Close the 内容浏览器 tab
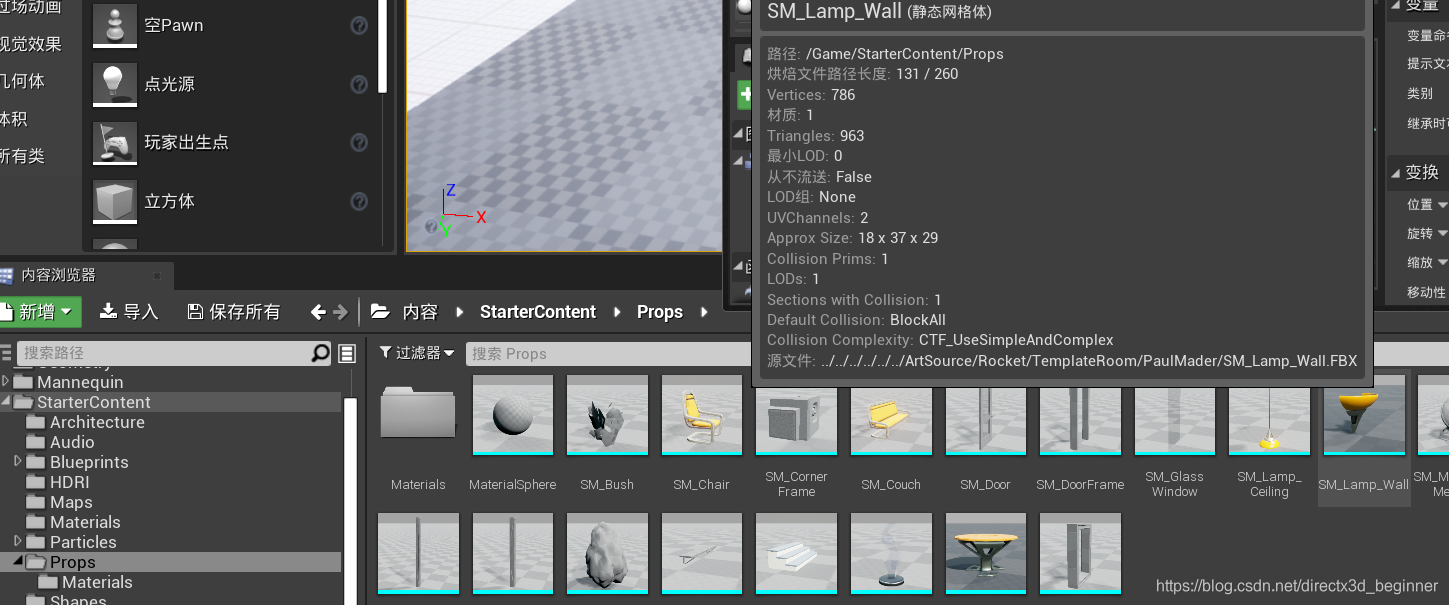The image size is (1449, 605). [156, 276]
